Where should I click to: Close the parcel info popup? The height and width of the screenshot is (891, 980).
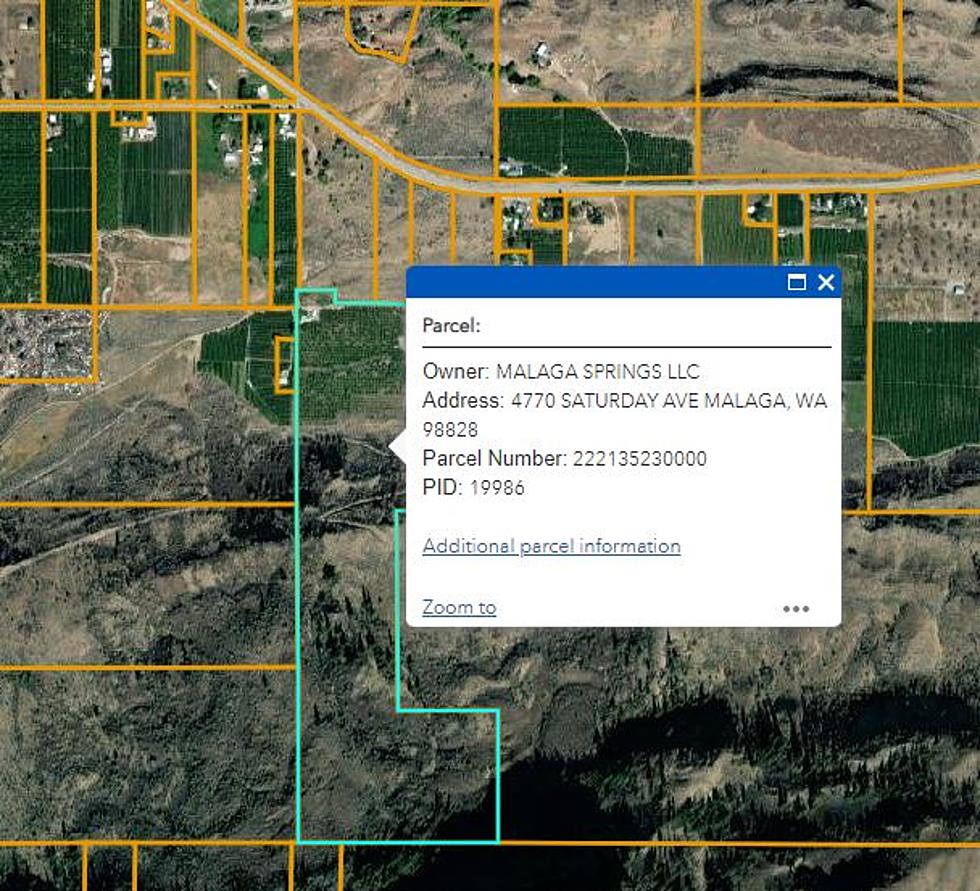pos(826,282)
